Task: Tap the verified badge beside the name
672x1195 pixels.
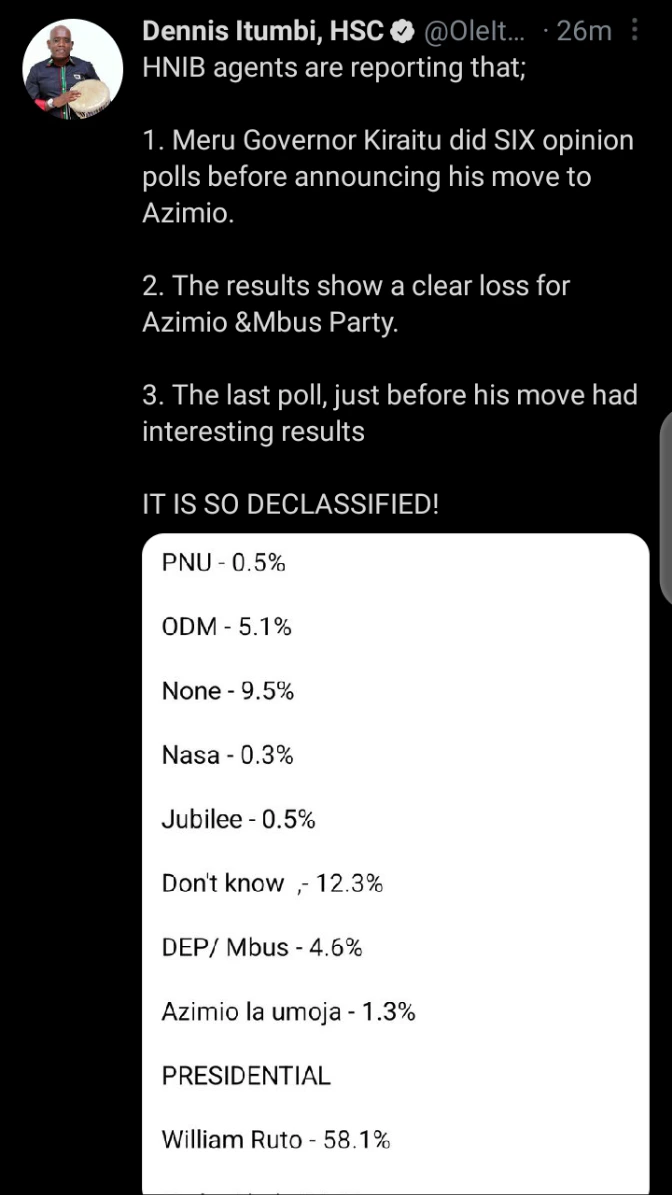Action: [402, 32]
